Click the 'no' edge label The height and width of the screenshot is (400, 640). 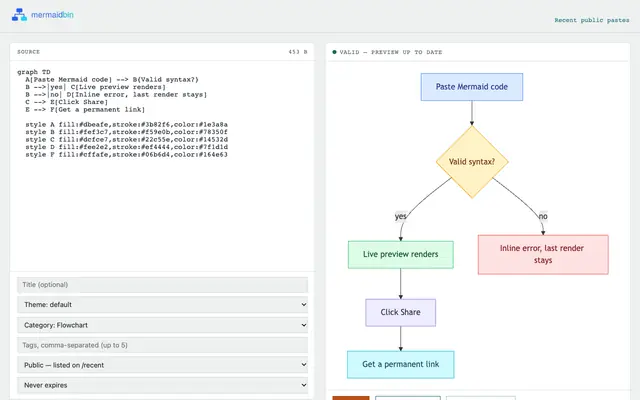tap(543, 216)
